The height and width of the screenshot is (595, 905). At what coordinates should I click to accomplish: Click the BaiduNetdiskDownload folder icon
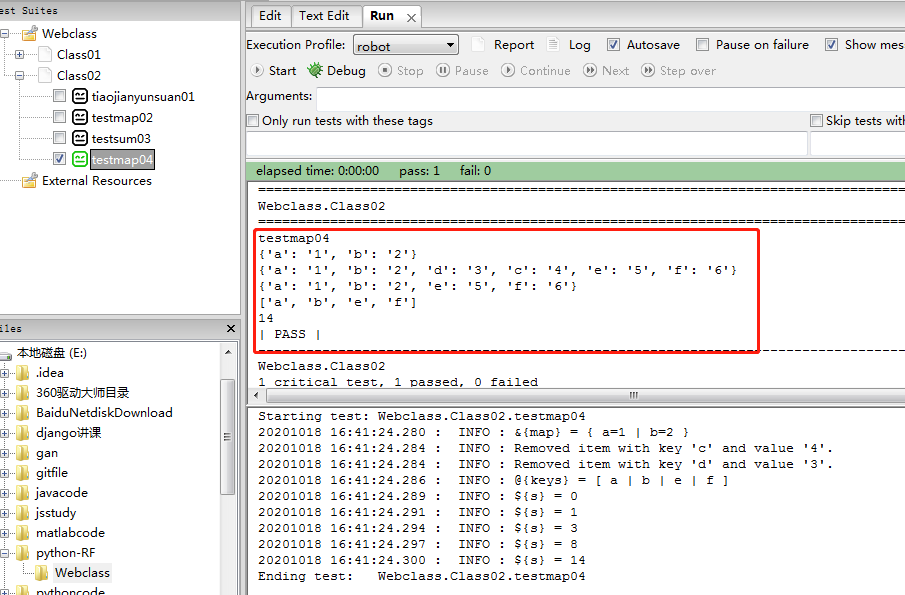pyautogui.click(x=23, y=413)
